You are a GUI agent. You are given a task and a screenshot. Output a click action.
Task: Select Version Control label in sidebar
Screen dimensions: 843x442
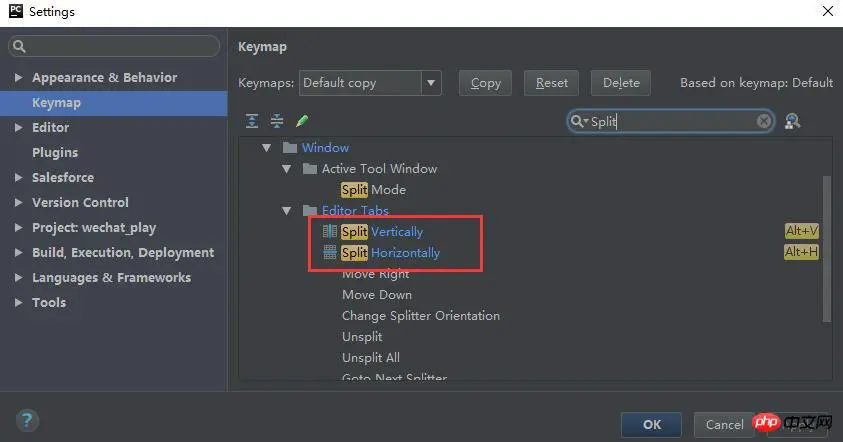point(80,203)
